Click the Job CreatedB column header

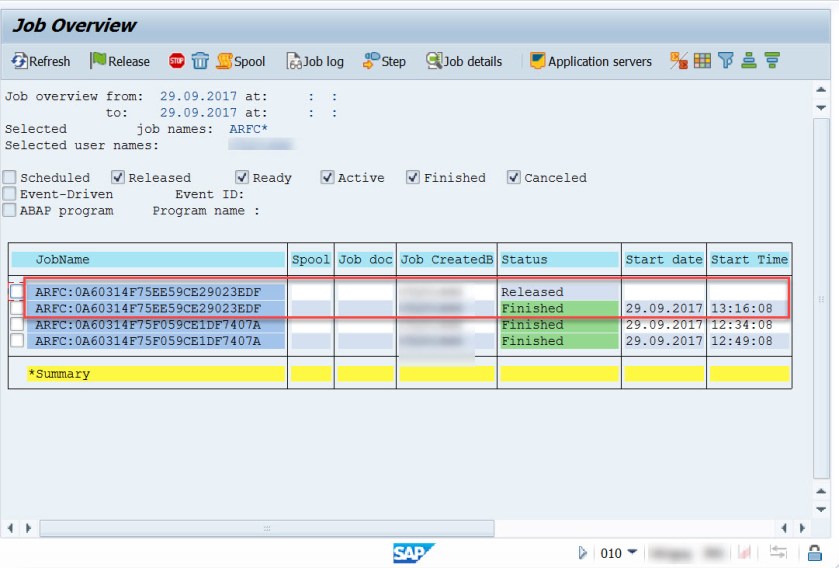click(x=447, y=259)
